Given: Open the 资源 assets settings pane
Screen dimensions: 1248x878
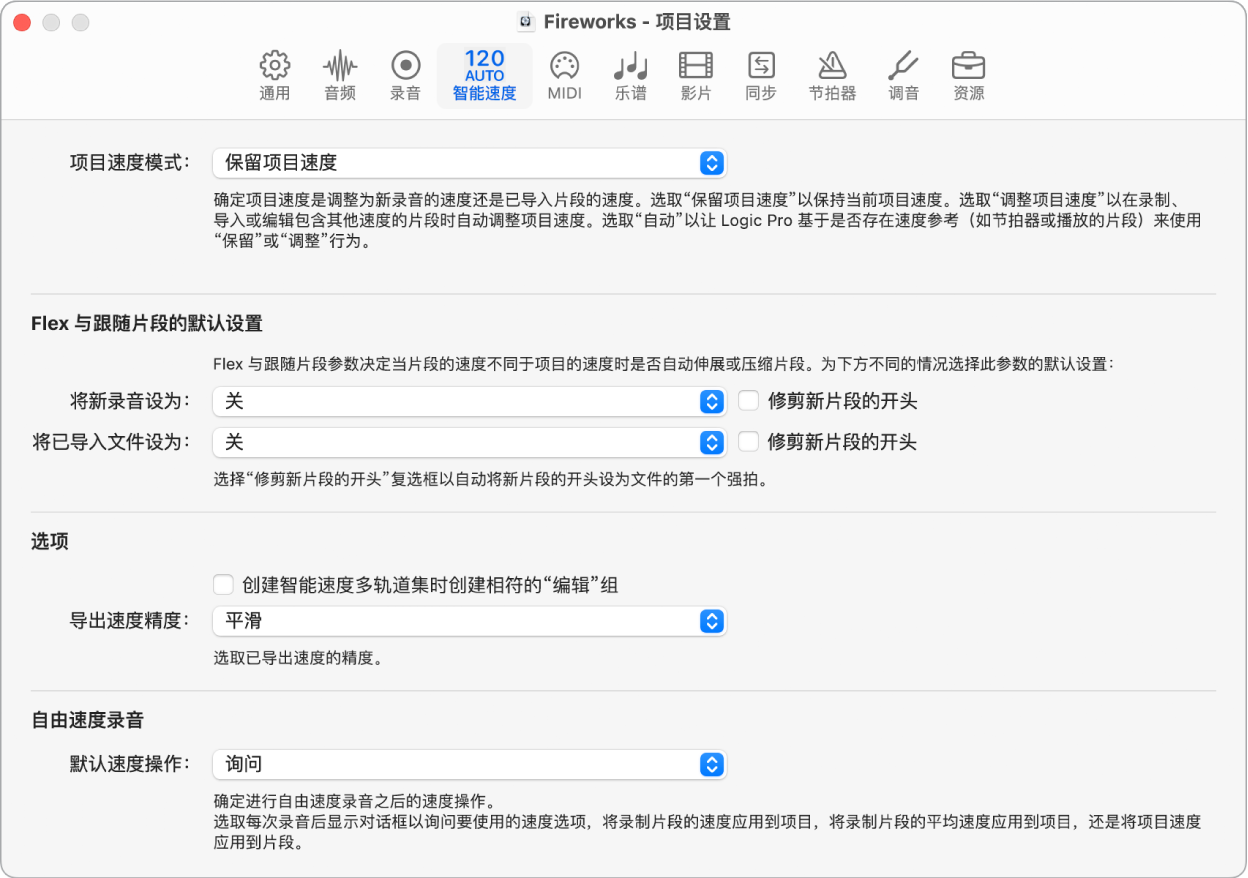Looking at the screenshot, I should tap(968, 77).
